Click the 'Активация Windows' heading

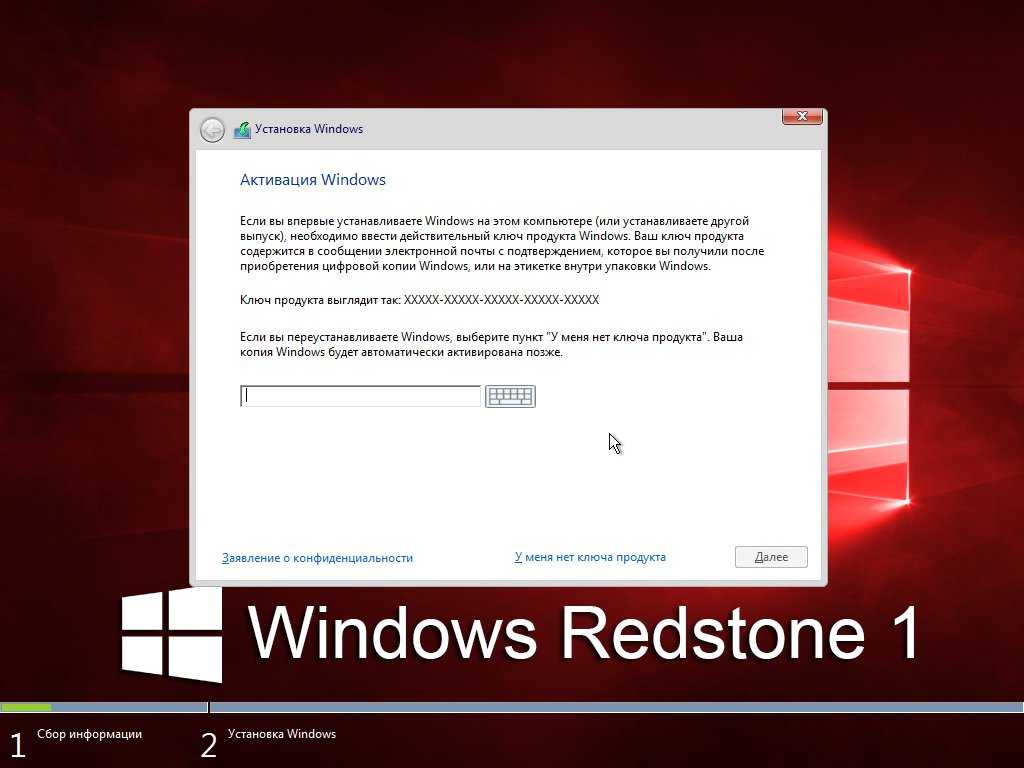(313, 180)
